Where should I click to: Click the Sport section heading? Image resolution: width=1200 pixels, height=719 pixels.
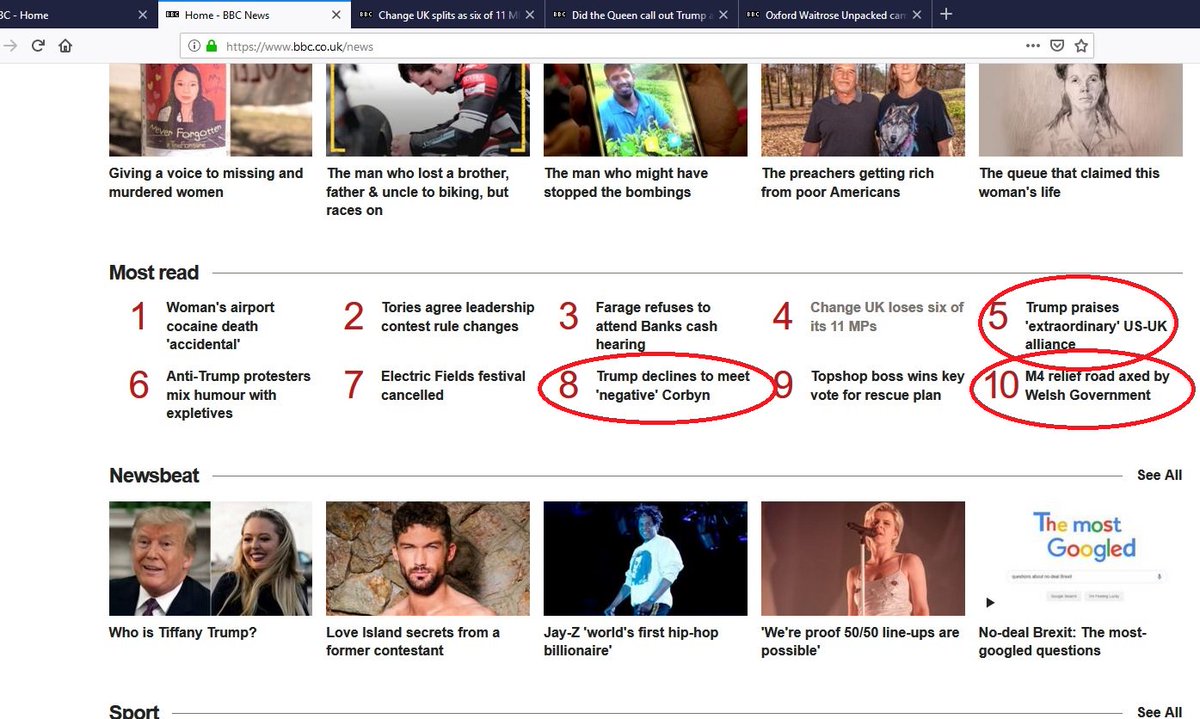(x=134, y=711)
